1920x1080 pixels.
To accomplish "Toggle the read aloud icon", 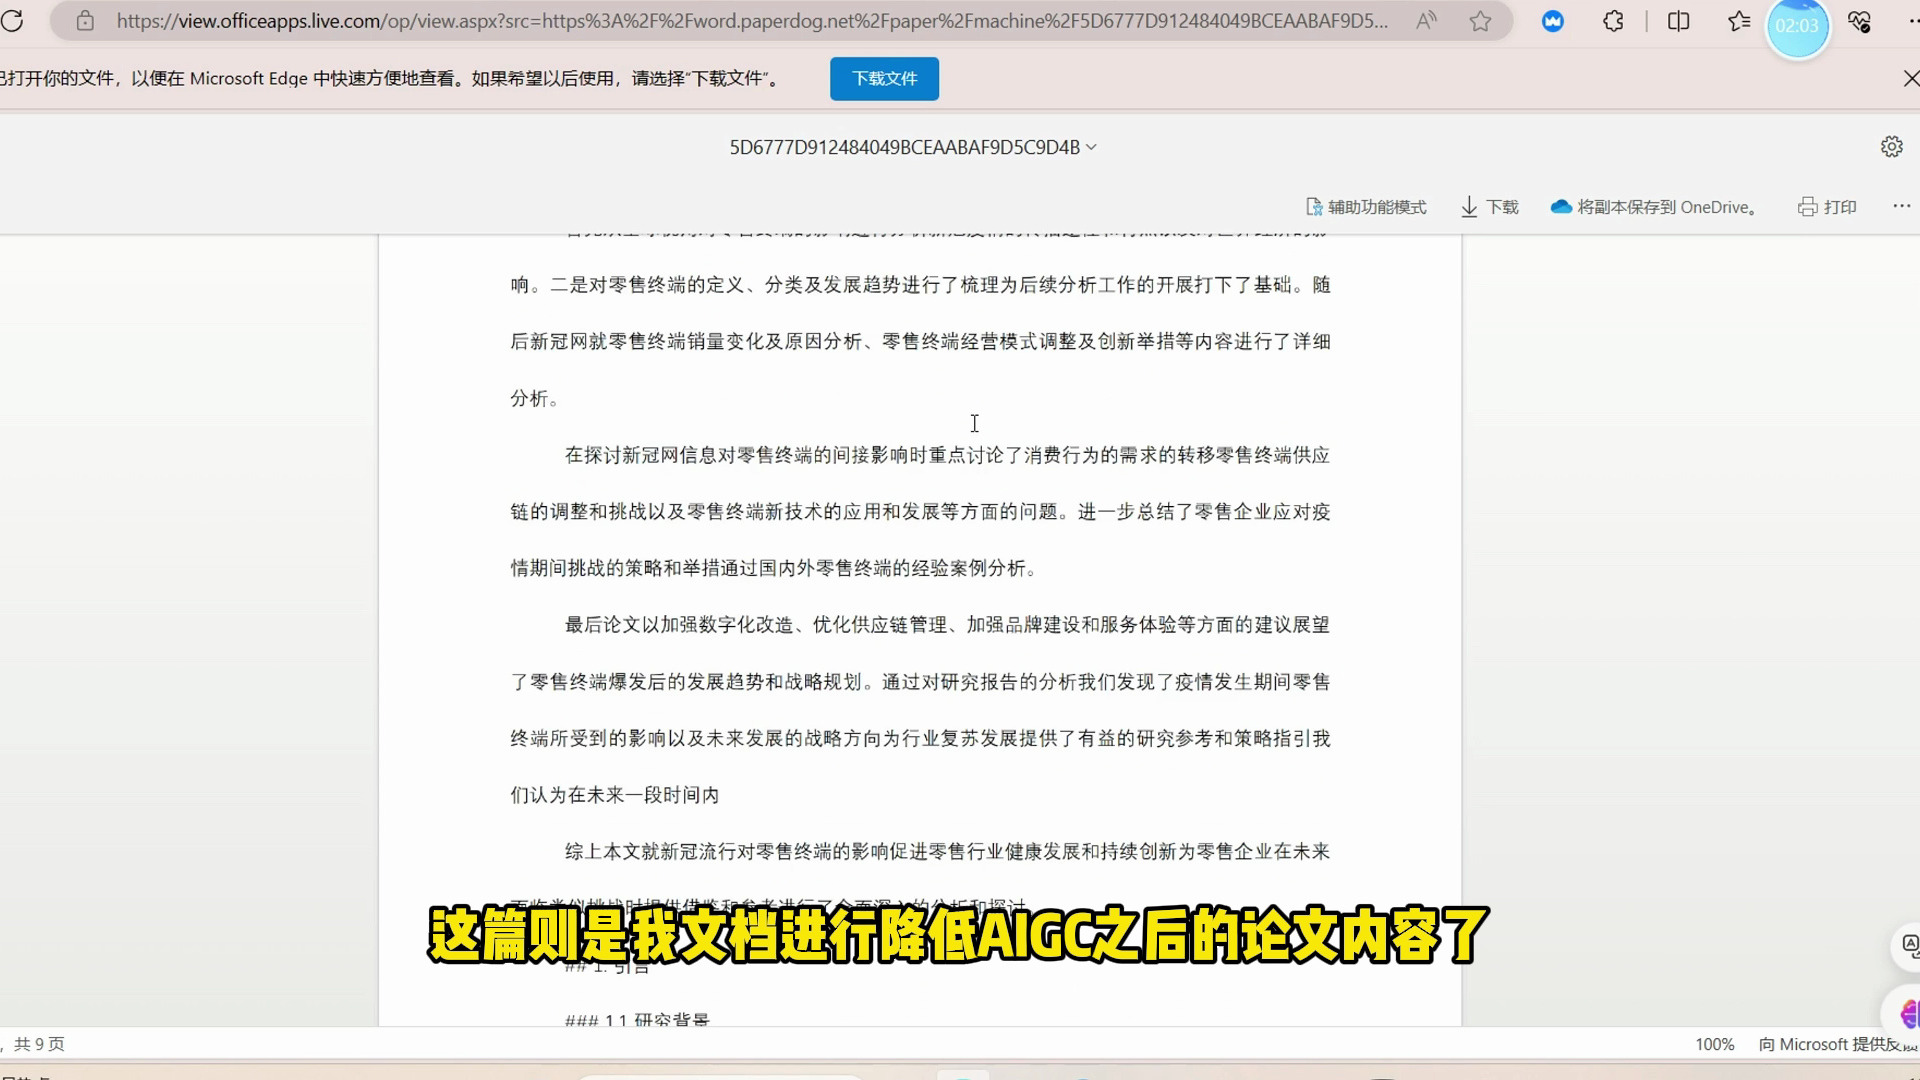I will click(1426, 21).
